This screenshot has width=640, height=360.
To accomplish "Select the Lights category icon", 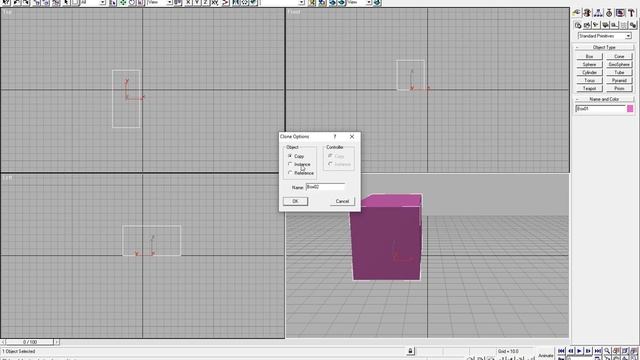I will (x=596, y=25).
